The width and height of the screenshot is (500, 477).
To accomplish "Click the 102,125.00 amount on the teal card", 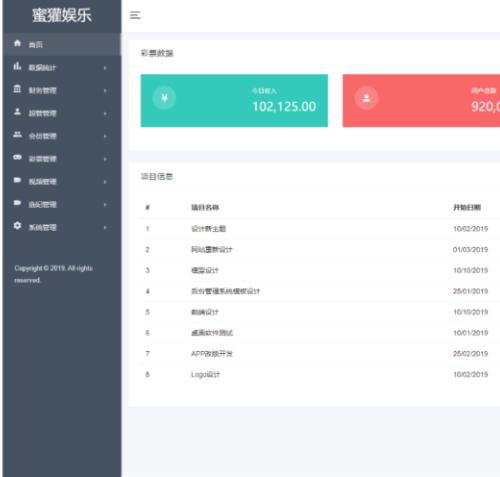I will click(284, 106).
